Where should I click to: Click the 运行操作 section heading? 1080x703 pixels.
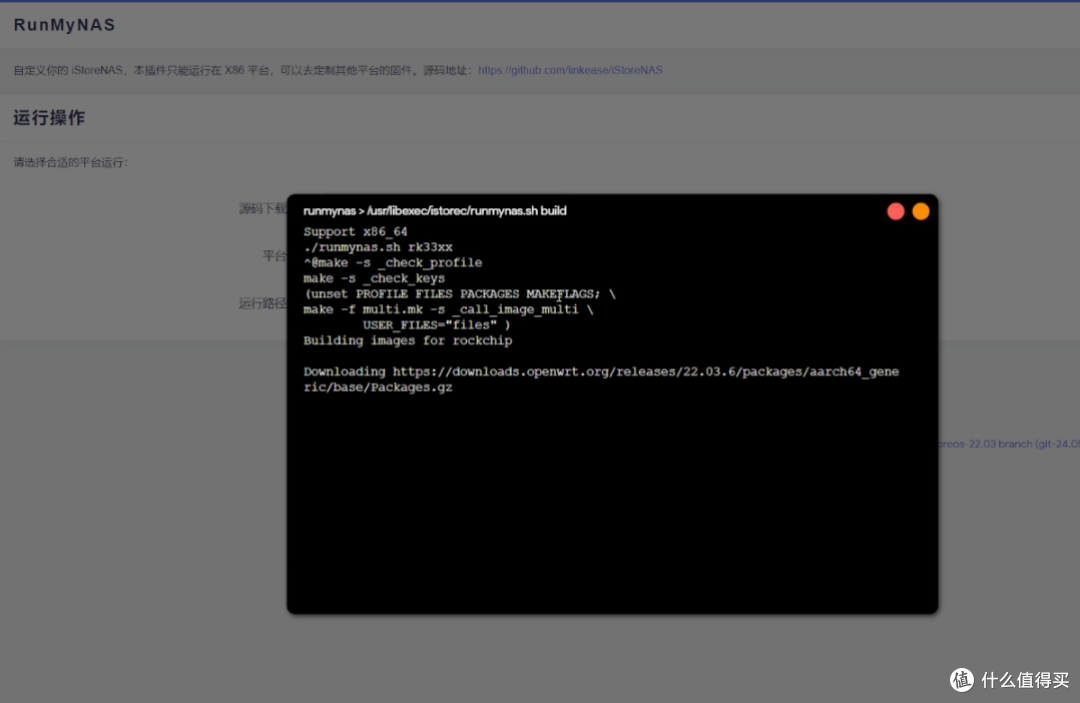[x=50, y=118]
